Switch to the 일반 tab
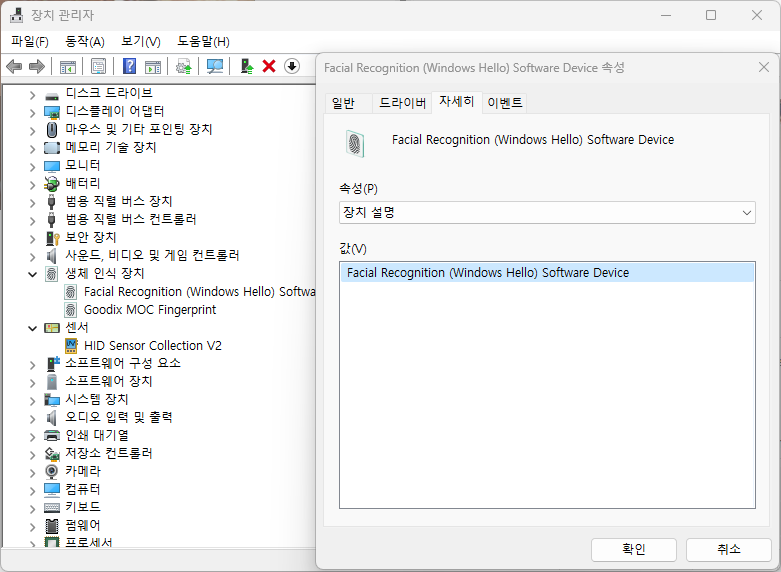781x572 pixels. click(x=348, y=103)
